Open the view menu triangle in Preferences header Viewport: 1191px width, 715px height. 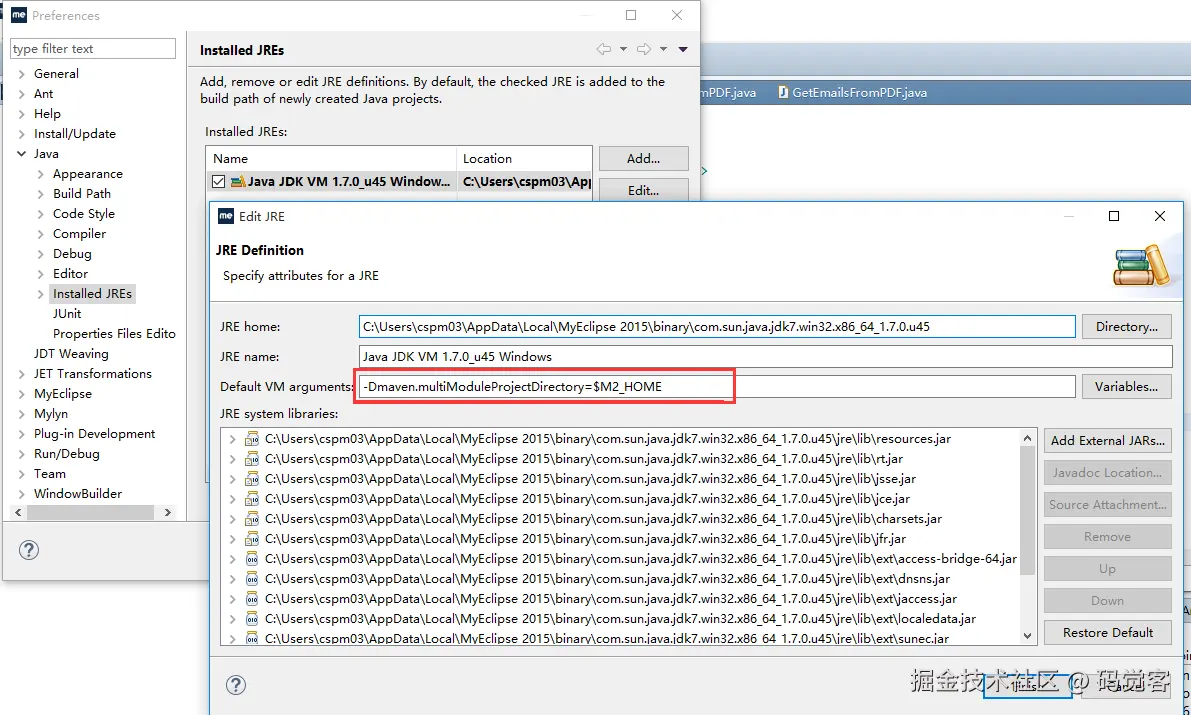coord(683,49)
